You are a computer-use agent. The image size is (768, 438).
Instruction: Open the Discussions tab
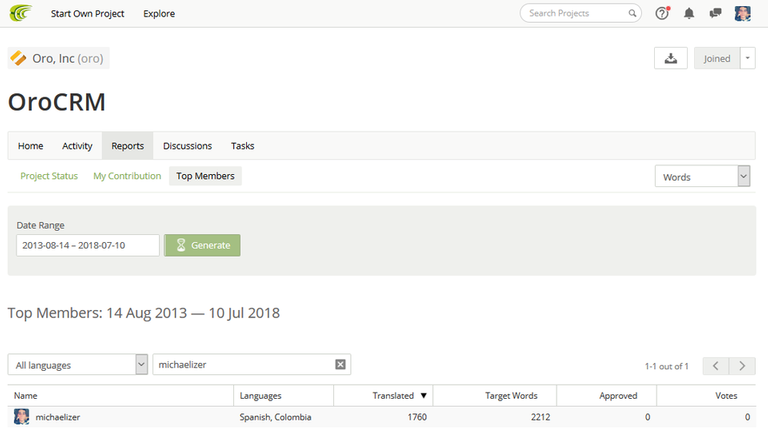point(187,146)
